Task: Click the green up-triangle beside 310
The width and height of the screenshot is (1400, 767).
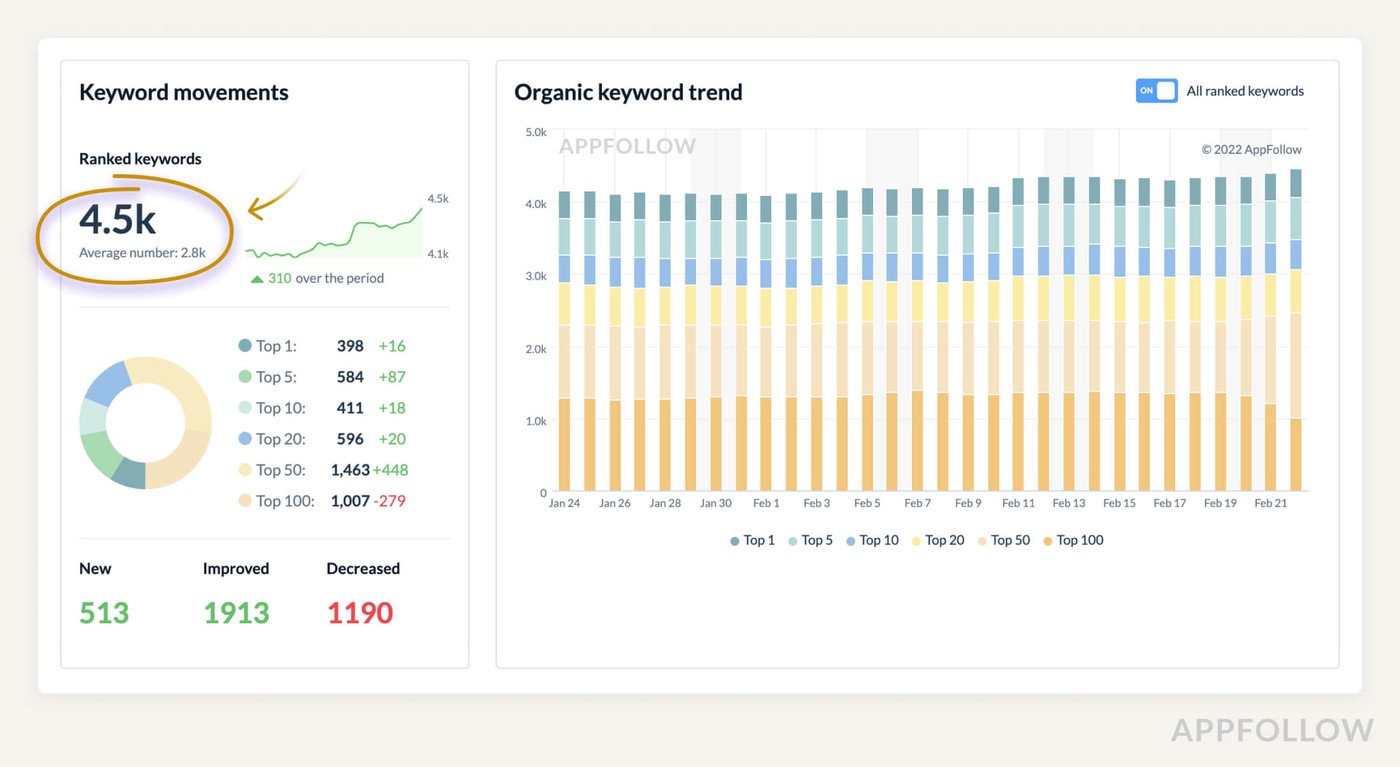Action: (x=257, y=279)
